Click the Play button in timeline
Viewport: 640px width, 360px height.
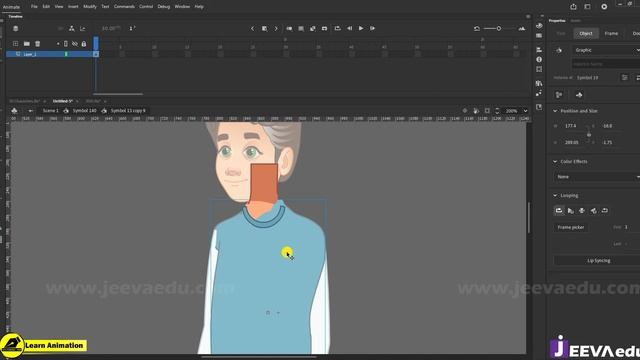[x=361, y=28]
